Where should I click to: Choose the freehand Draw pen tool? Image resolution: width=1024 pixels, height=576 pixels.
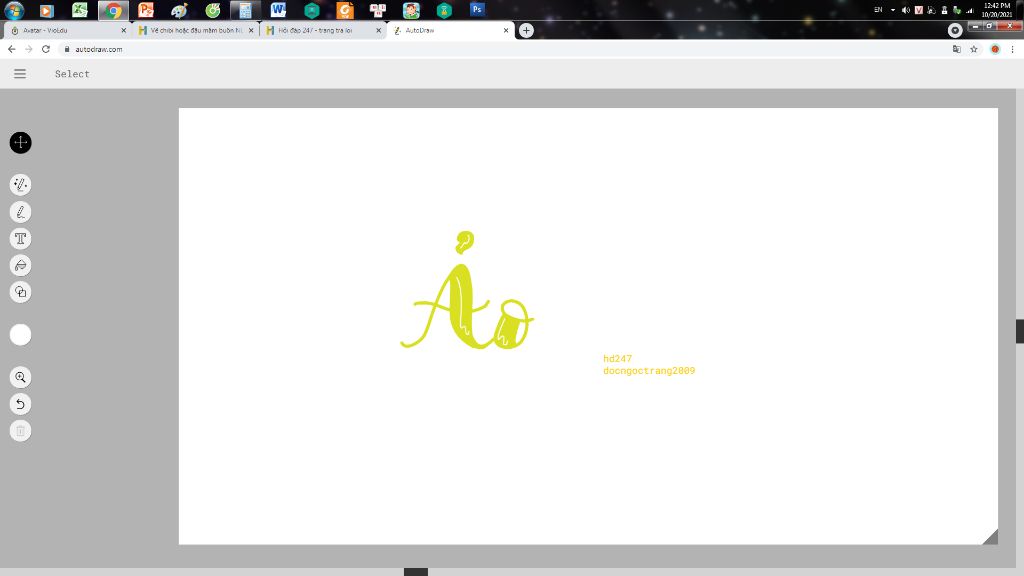(20, 212)
